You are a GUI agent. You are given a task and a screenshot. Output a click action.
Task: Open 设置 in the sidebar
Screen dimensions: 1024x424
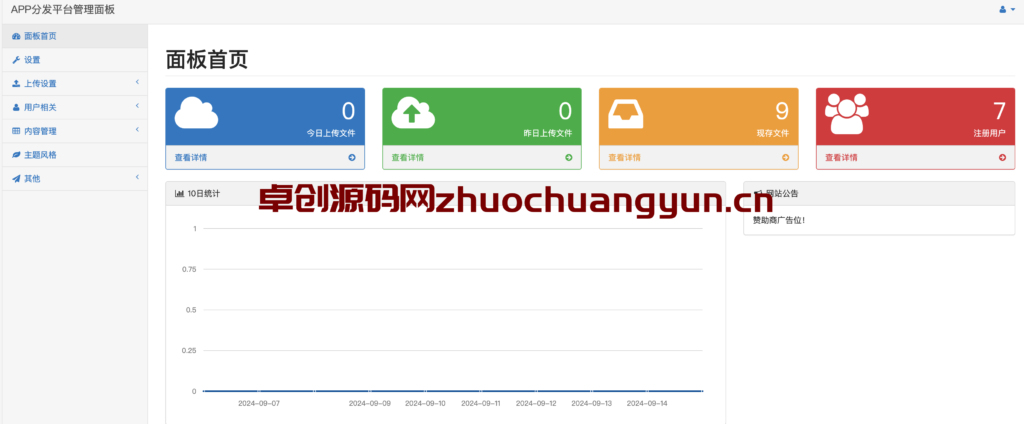(x=74, y=59)
